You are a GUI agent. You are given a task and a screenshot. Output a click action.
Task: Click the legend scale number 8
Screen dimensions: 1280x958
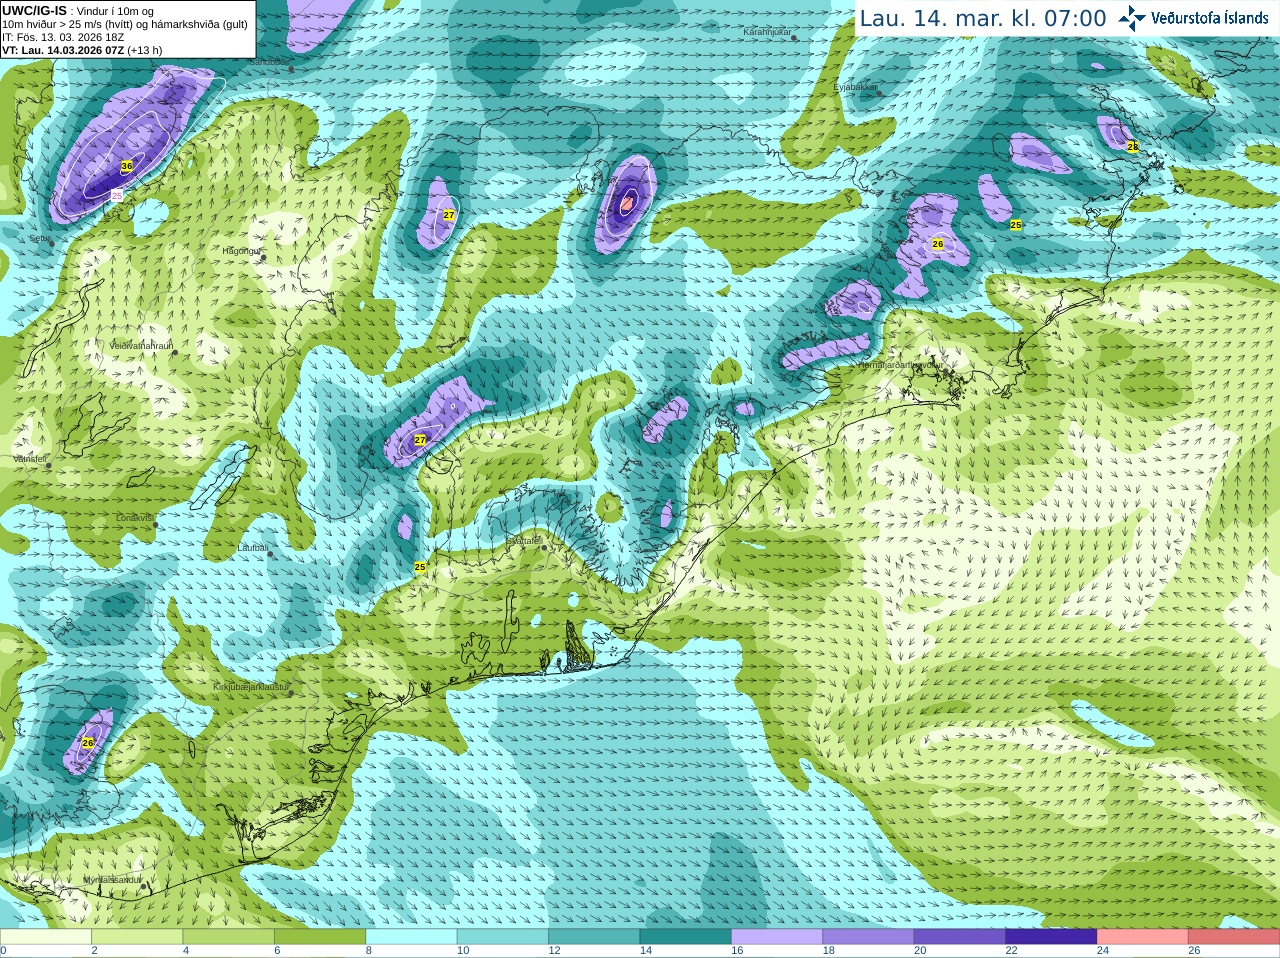click(369, 951)
